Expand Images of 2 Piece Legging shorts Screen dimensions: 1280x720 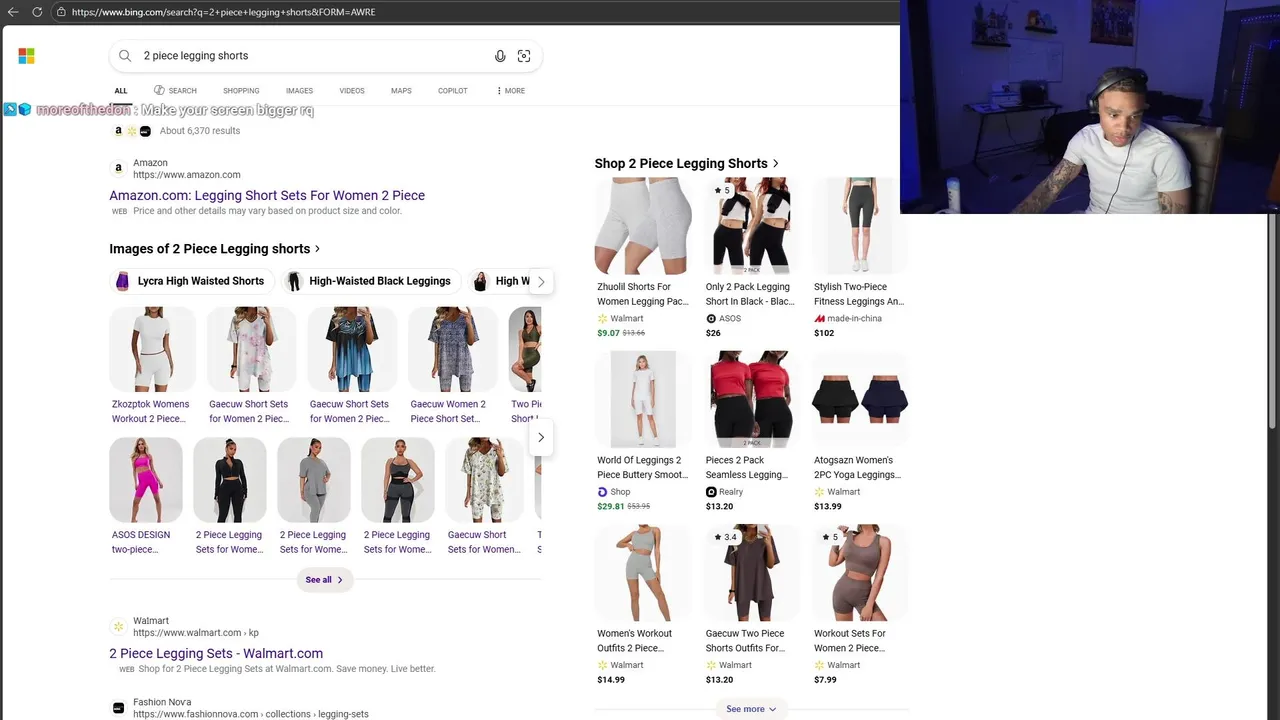(x=215, y=249)
